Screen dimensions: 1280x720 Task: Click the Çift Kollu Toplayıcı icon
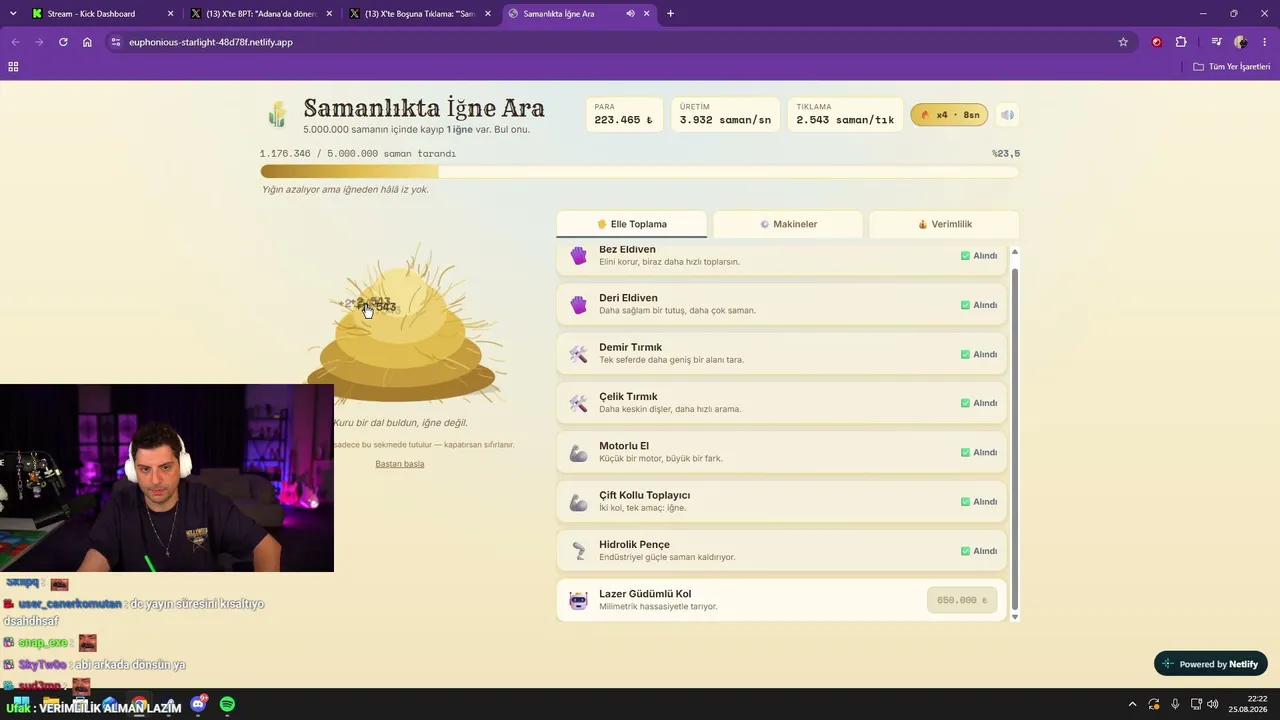pos(578,502)
